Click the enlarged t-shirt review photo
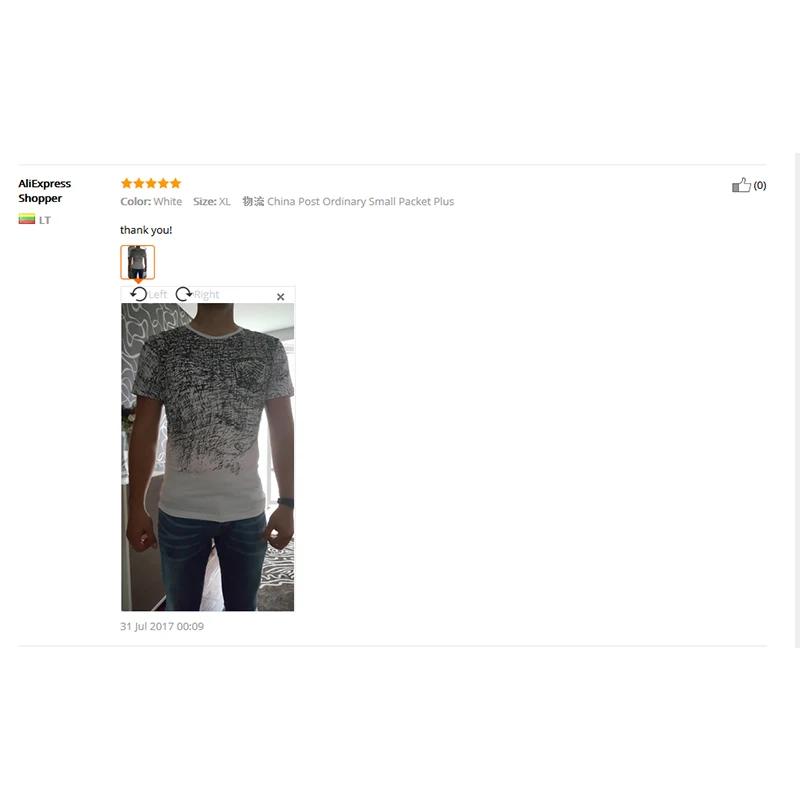The height and width of the screenshot is (800, 800). point(207,457)
